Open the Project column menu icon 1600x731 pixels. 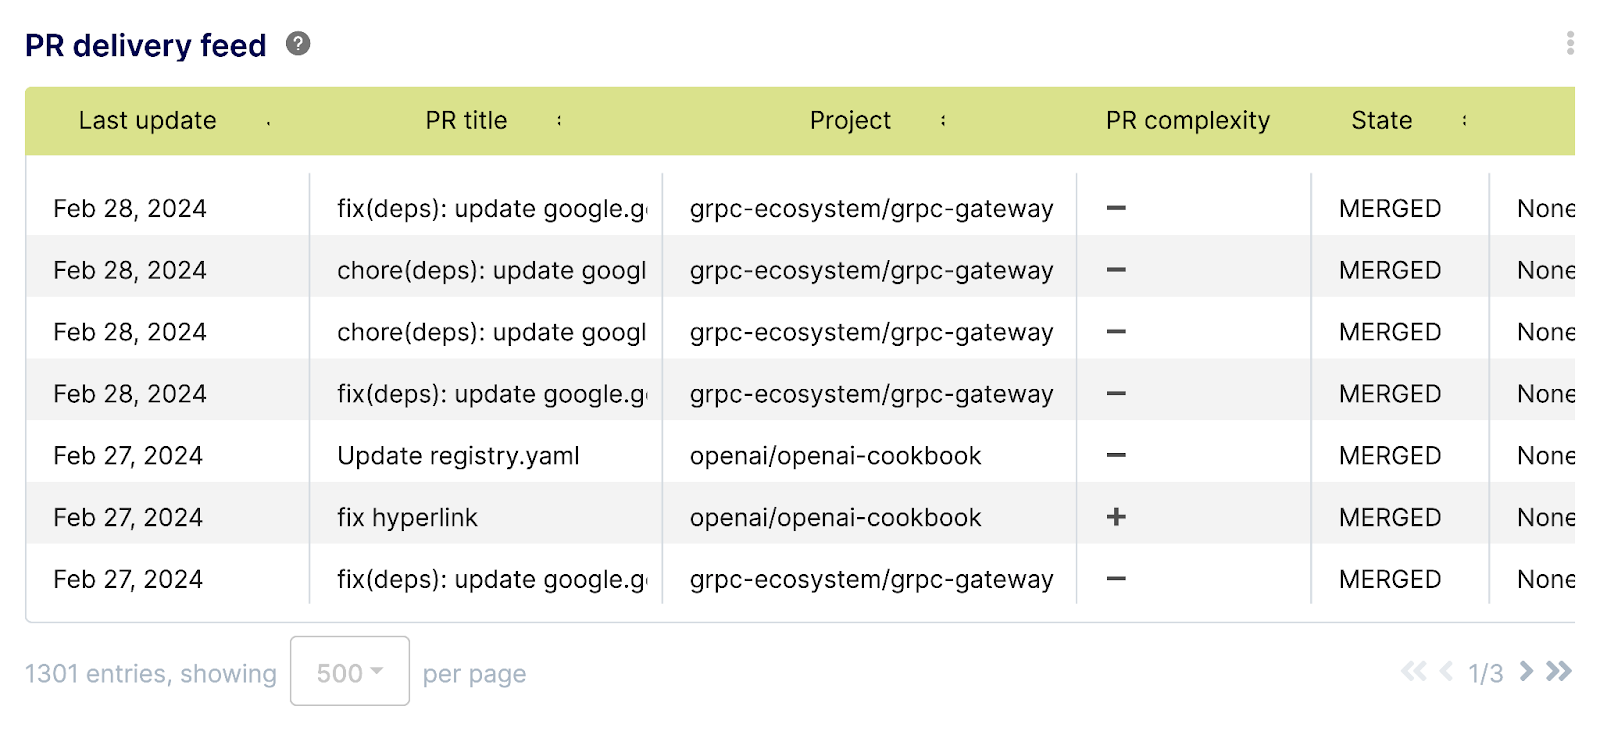pyautogui.click(x=943, y=121)
